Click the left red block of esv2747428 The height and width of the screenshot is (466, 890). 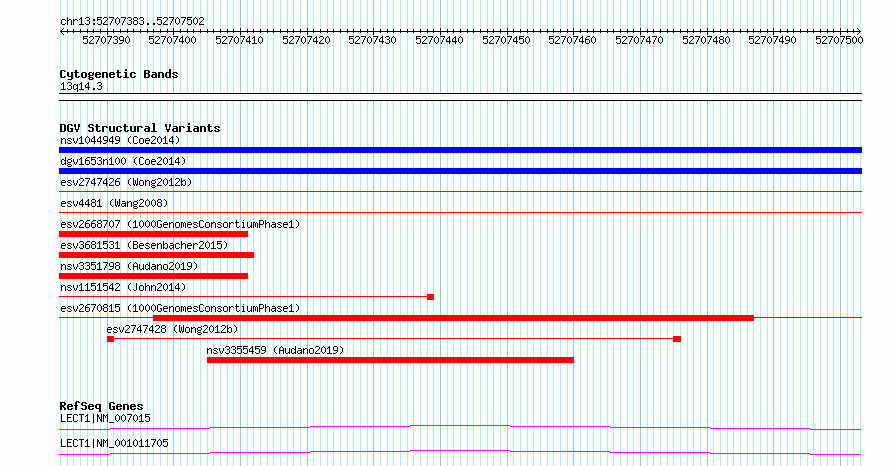pyautogui.click(x=111, y=339)
